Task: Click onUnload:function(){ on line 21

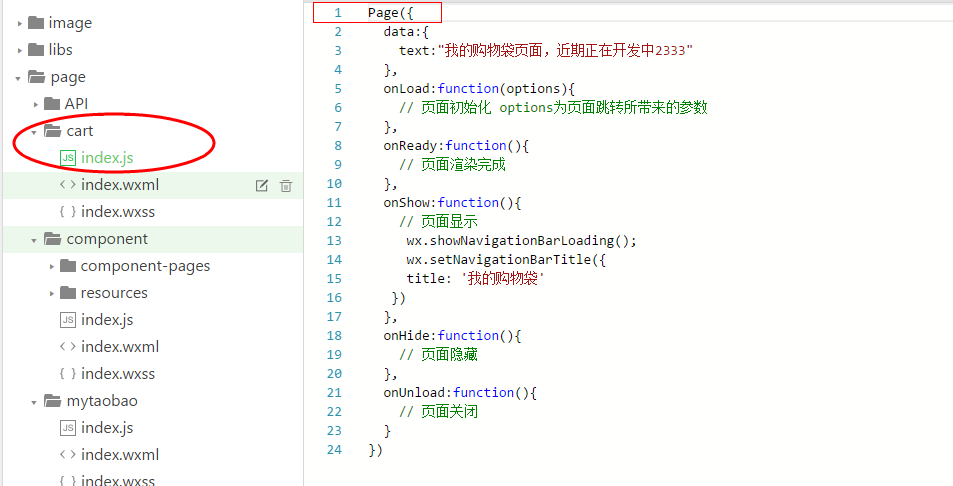Action: pyautogui.click(x=460, y=392)
